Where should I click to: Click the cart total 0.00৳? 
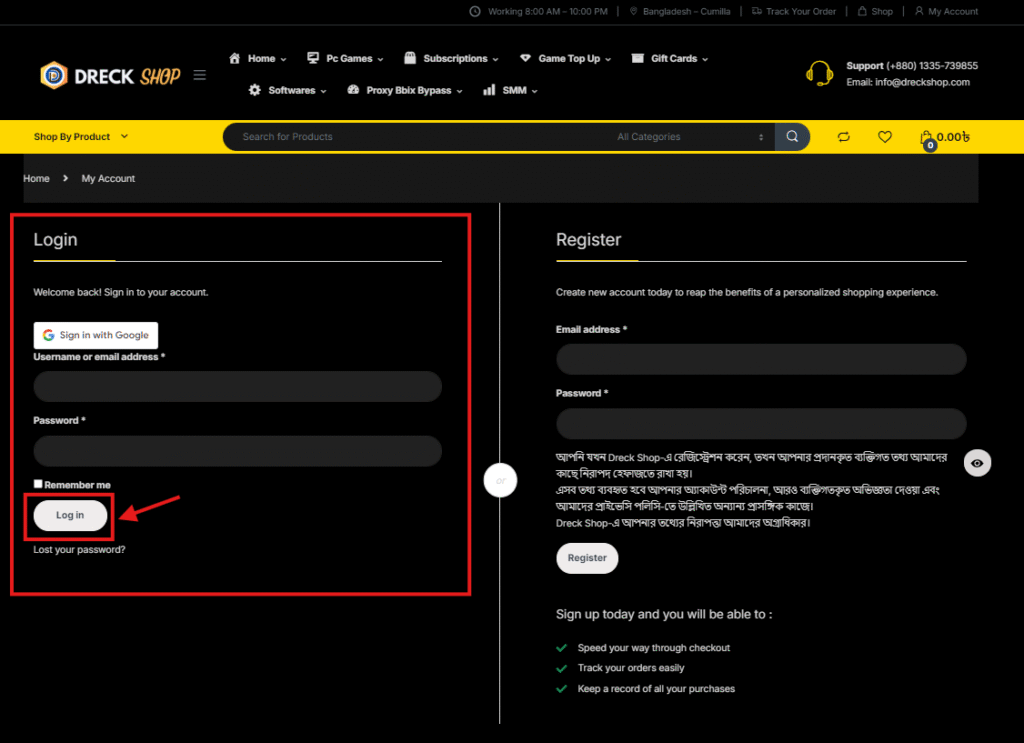(x=953, y=136)
